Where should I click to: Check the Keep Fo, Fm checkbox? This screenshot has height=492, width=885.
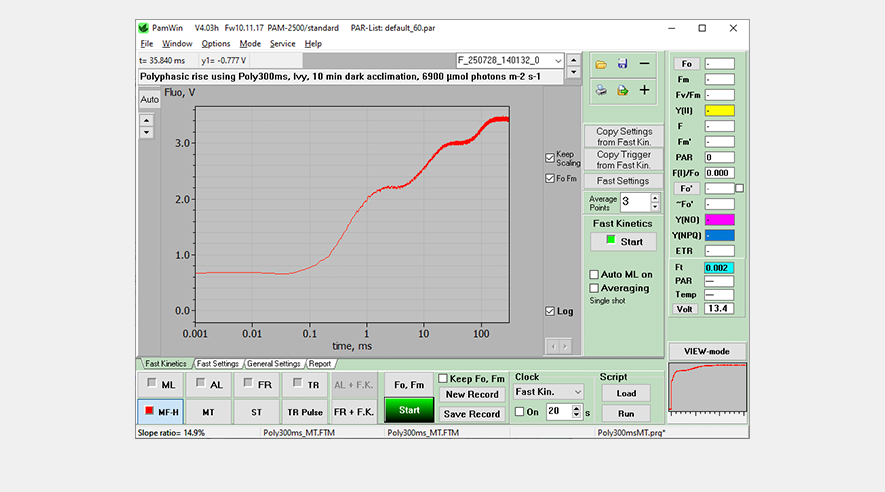pos(443,379)
